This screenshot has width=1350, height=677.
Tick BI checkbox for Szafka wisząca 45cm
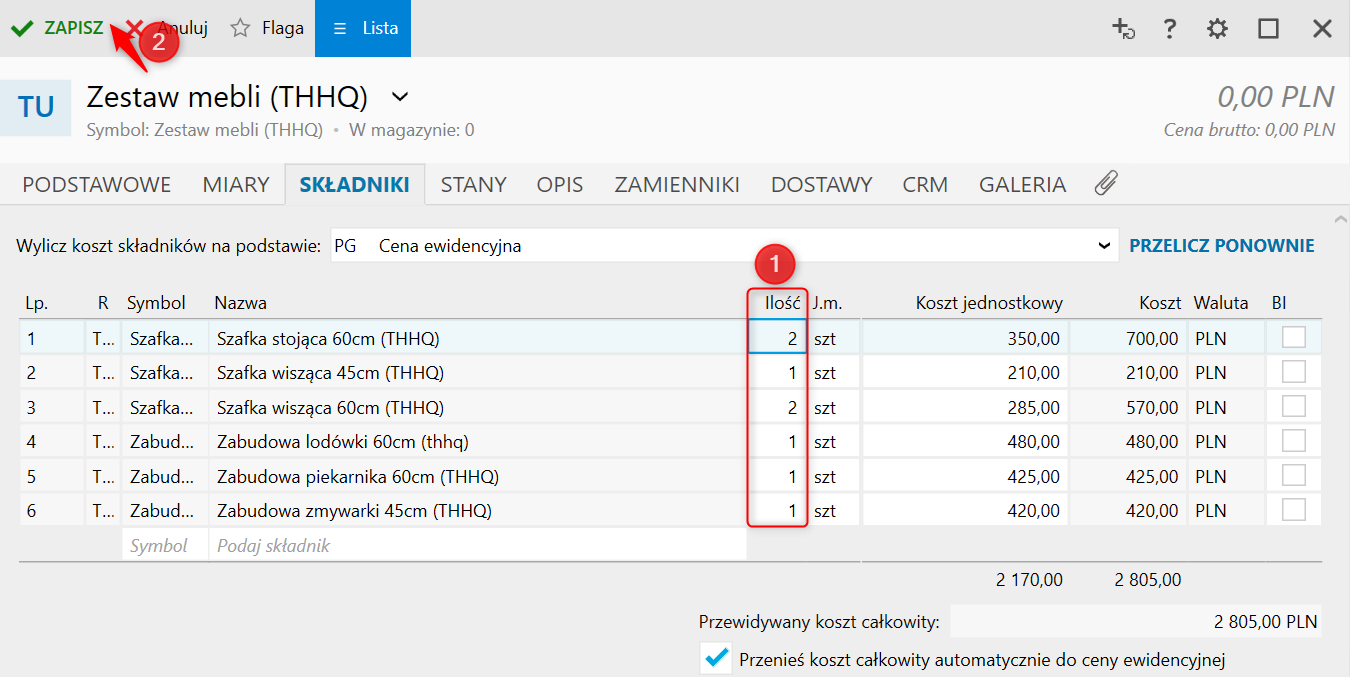[x=1294, y=372]
